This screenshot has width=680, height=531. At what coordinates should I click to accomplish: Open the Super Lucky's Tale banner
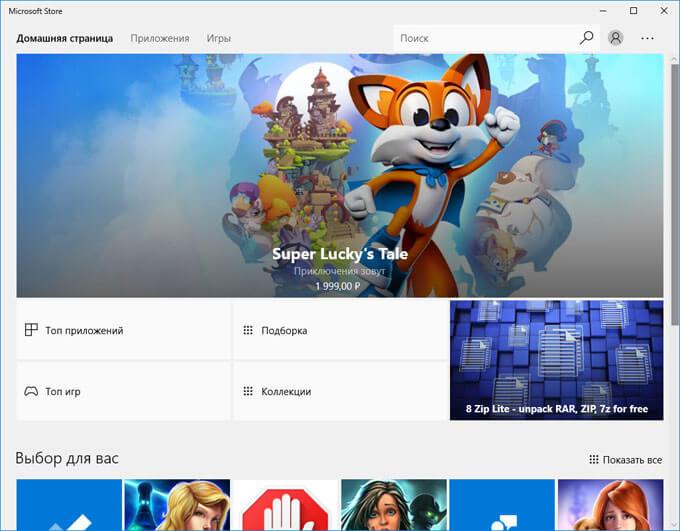340,175
